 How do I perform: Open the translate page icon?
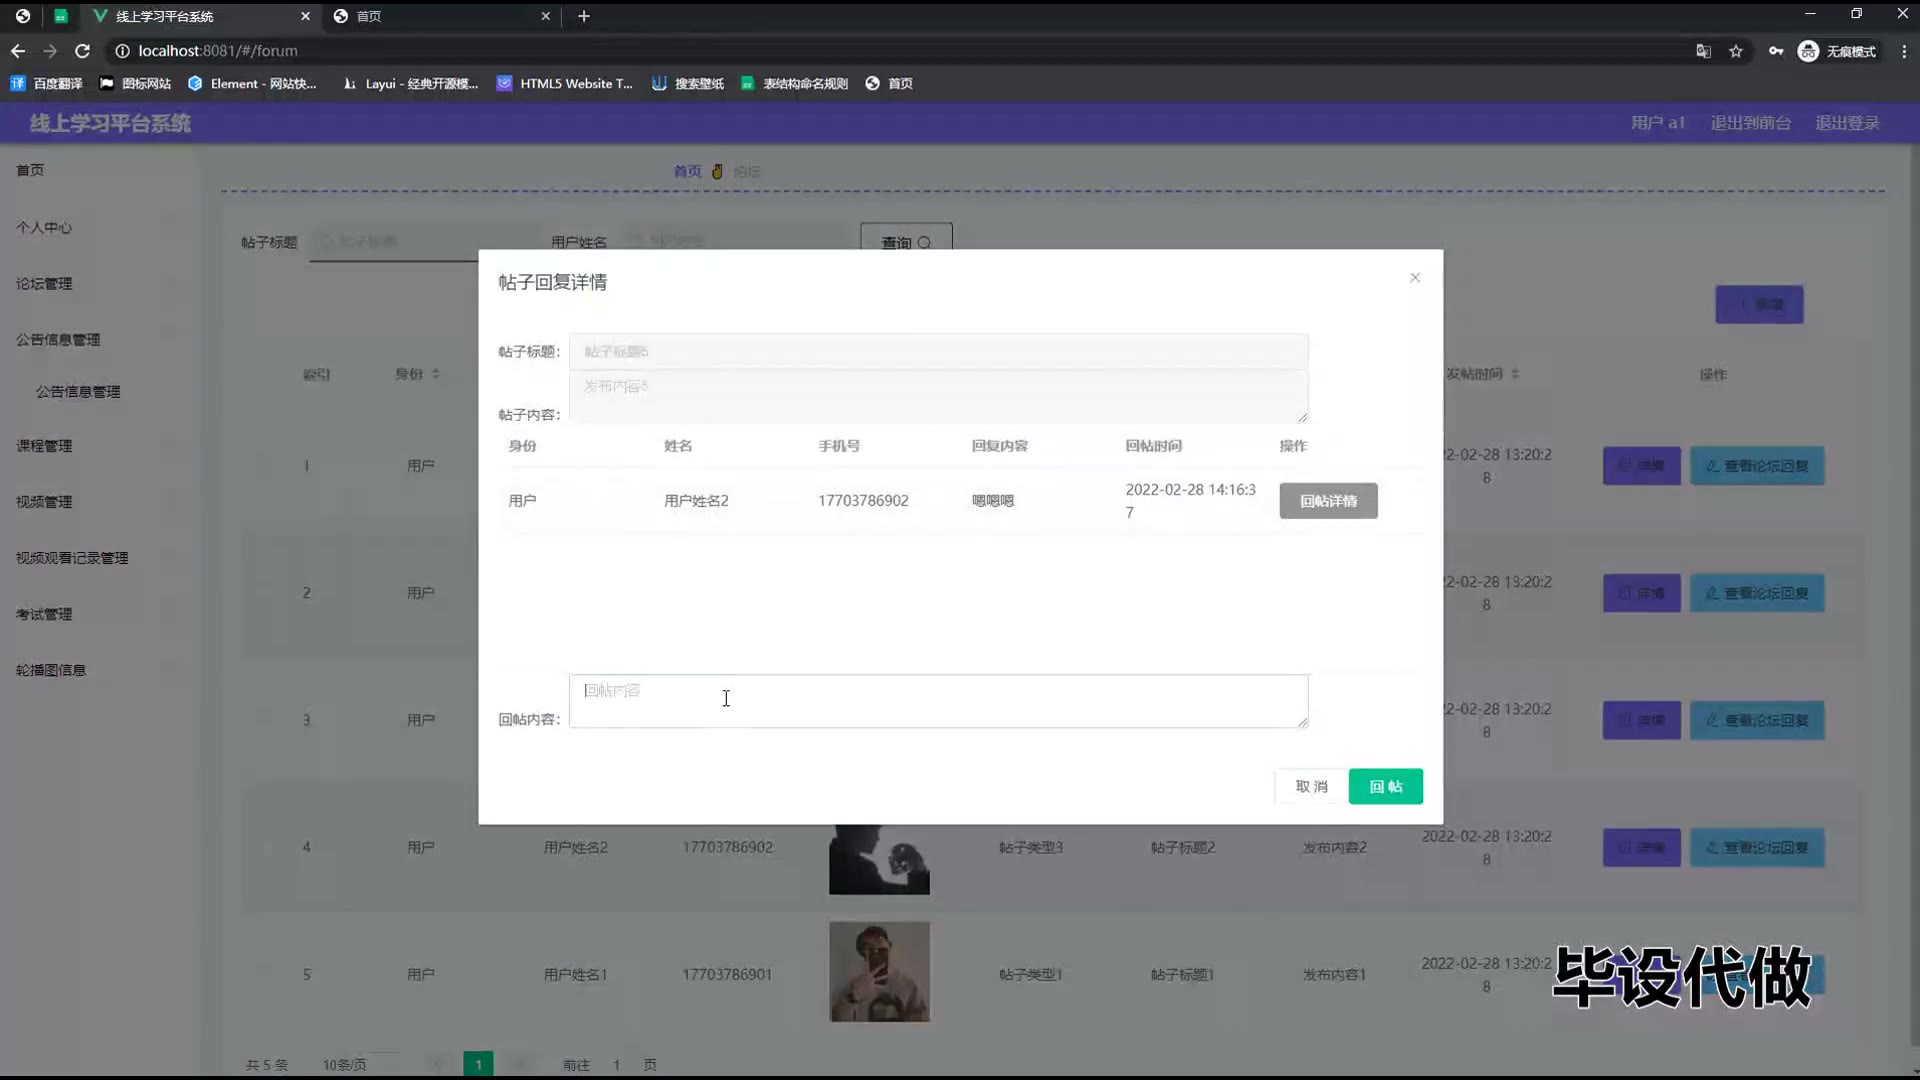1703,51
